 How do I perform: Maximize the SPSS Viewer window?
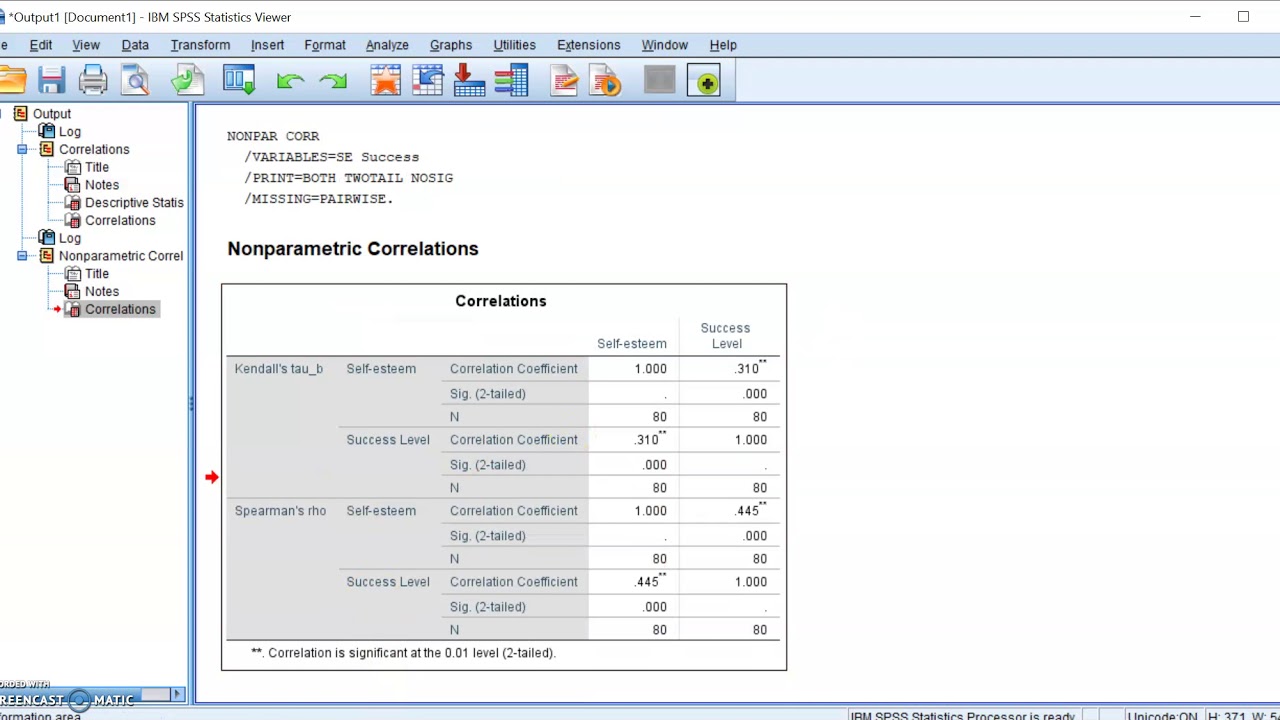[x=1243, y=17]
